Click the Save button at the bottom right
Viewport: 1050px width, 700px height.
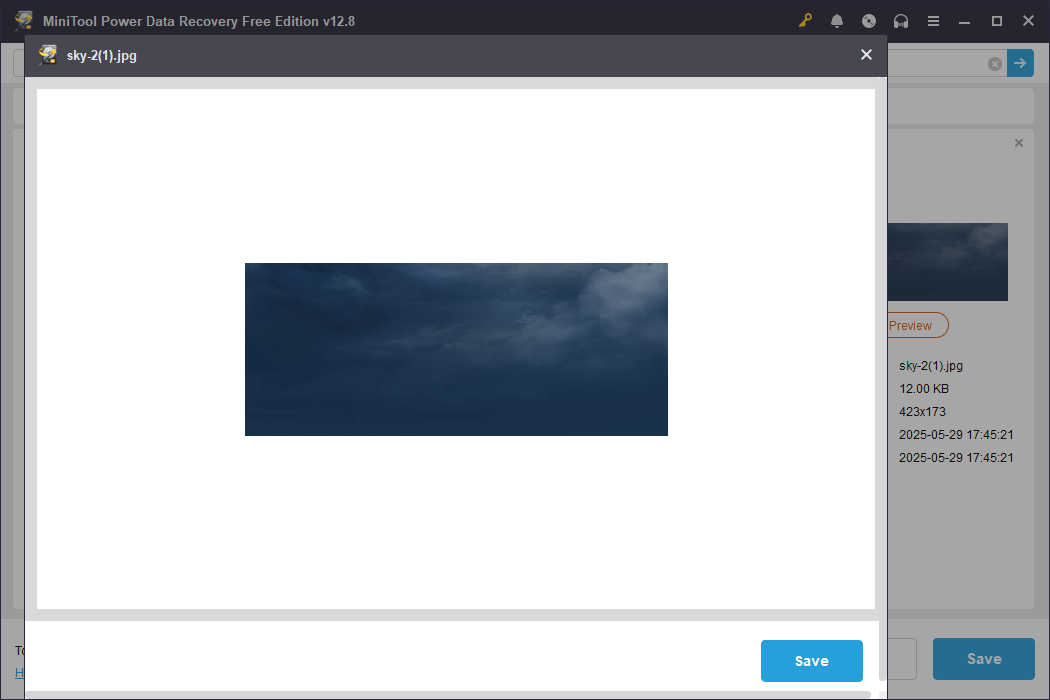[983, 658]
